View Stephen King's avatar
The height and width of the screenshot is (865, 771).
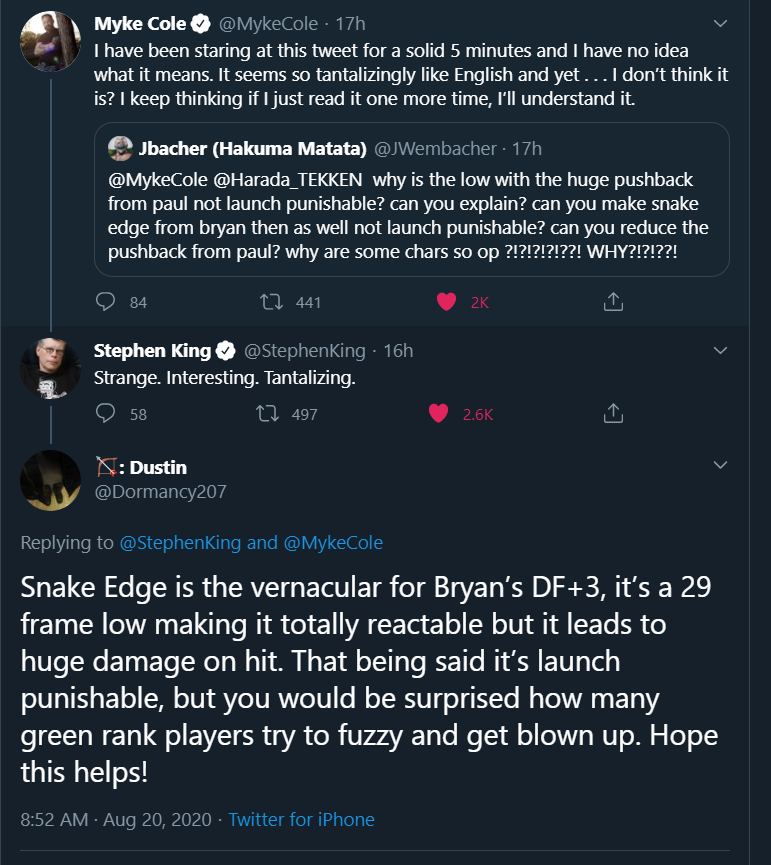click(50, 369)
